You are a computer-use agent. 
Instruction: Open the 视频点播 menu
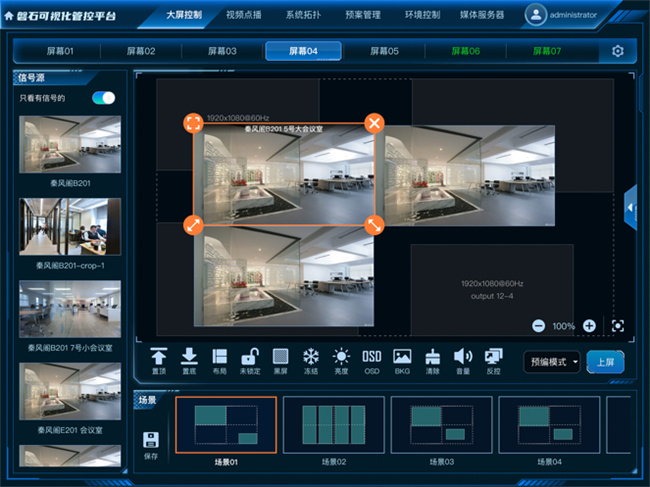point(244,15)
